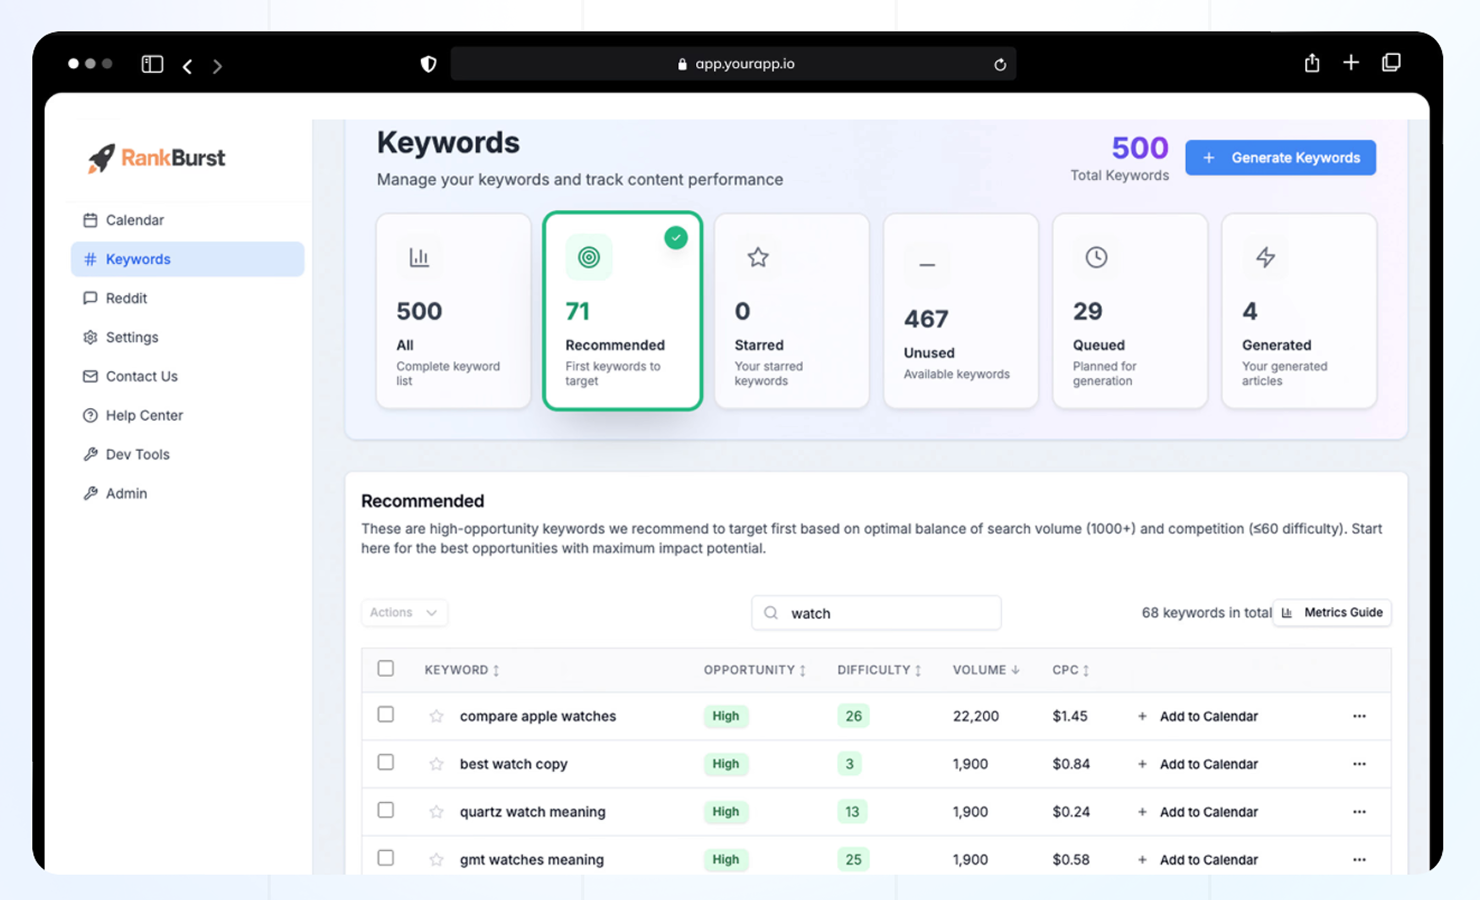Click the share icon in browser toolbar
1480x900 pixels.
click(x=1312, y=63)
